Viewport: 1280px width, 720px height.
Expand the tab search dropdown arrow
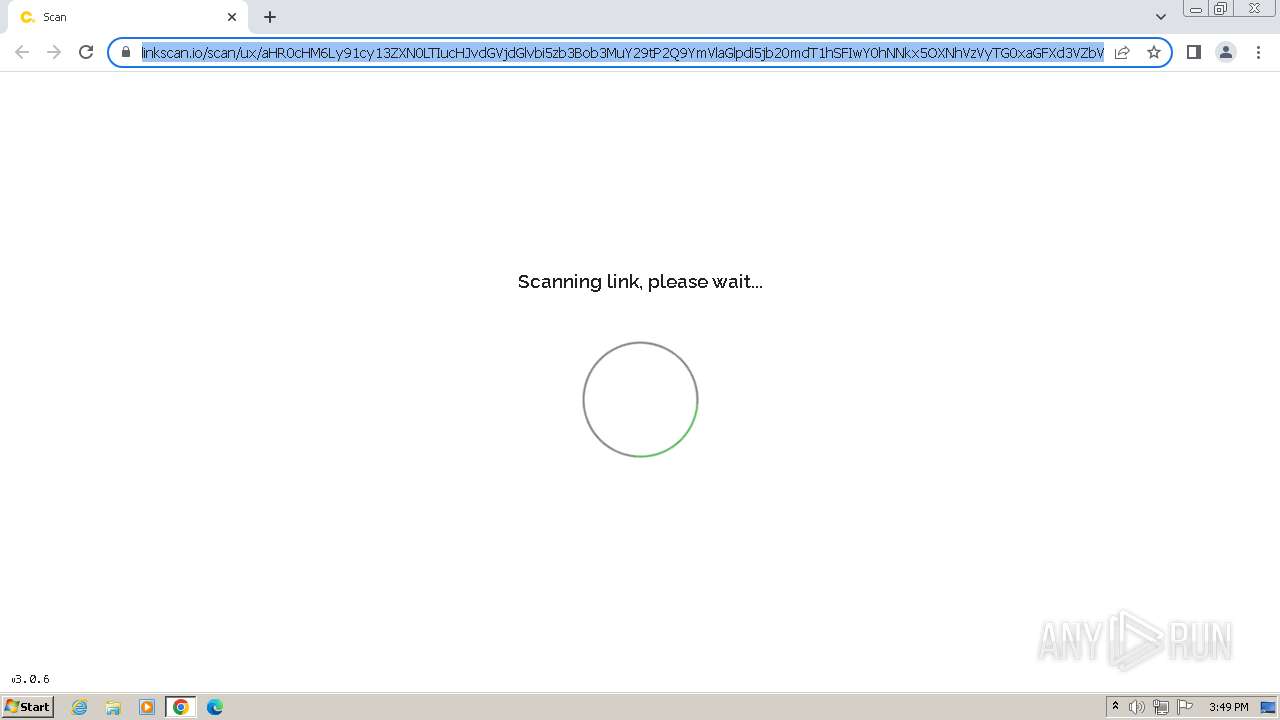[1161, 17]
